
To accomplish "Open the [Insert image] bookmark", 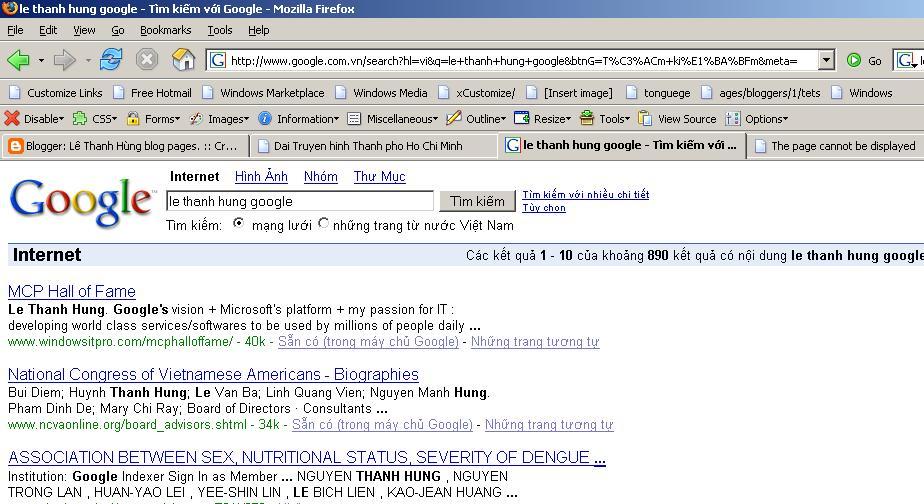I will click(569, 93).
